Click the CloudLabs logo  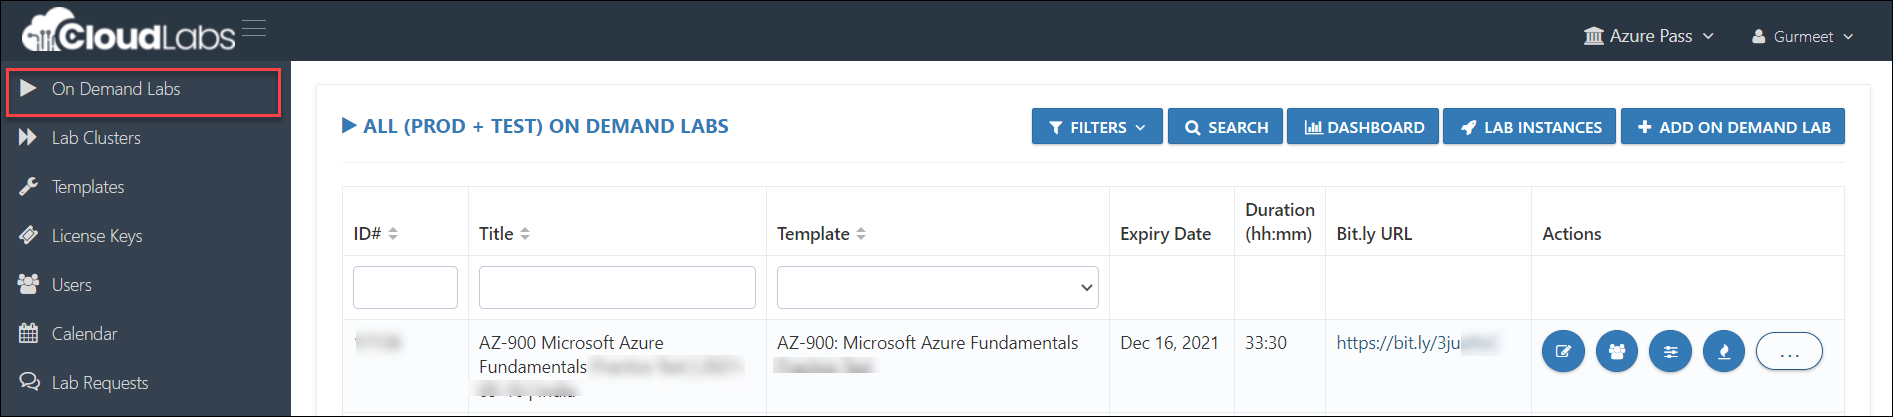click(129, 31)
